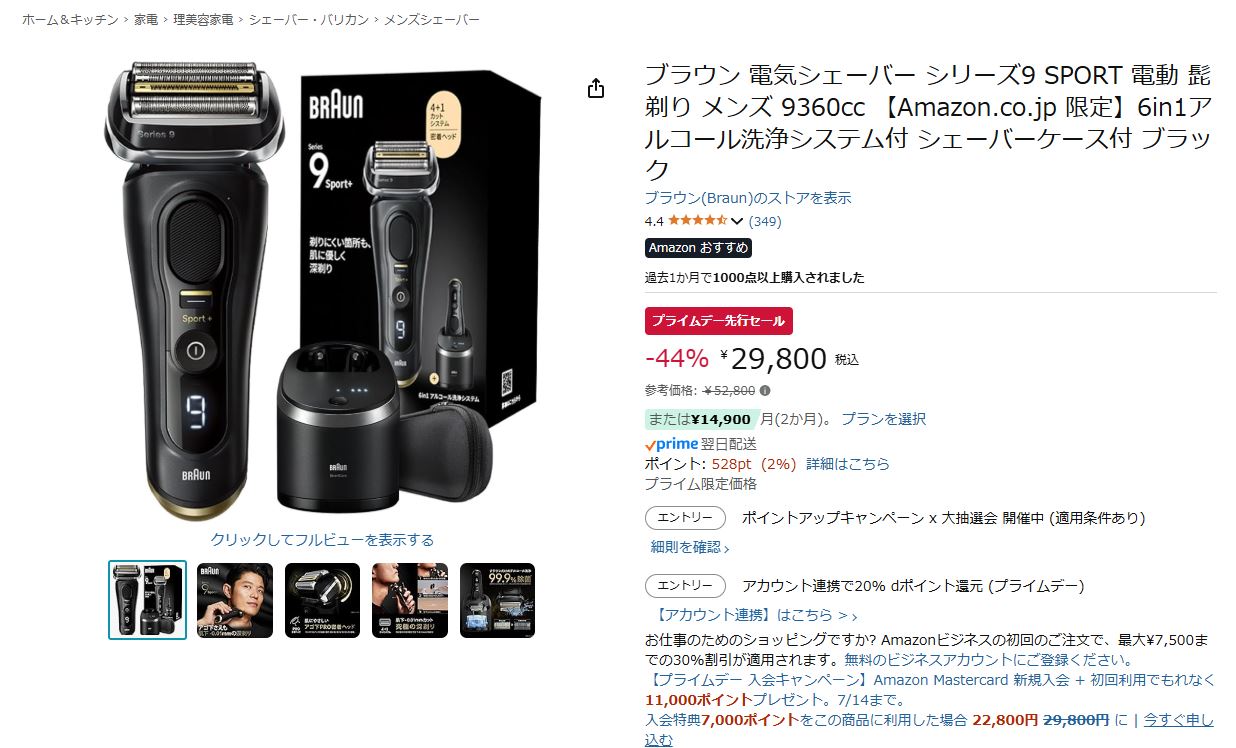Visit ブラウン(Braun)のストアを表示 link
Viewport: 1236px width, 748px height.
point(748,198)
